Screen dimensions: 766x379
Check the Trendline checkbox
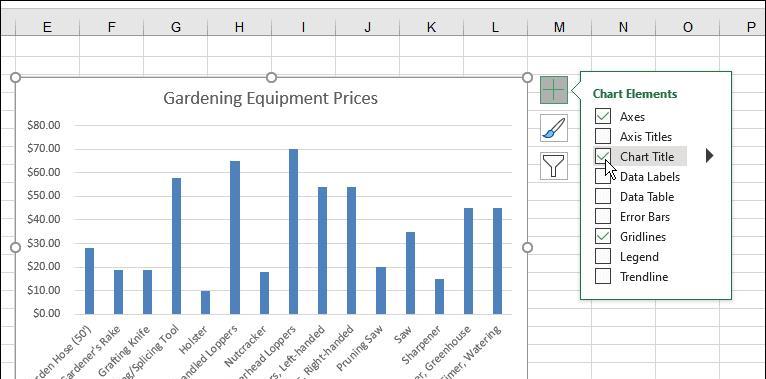[603, 276]
